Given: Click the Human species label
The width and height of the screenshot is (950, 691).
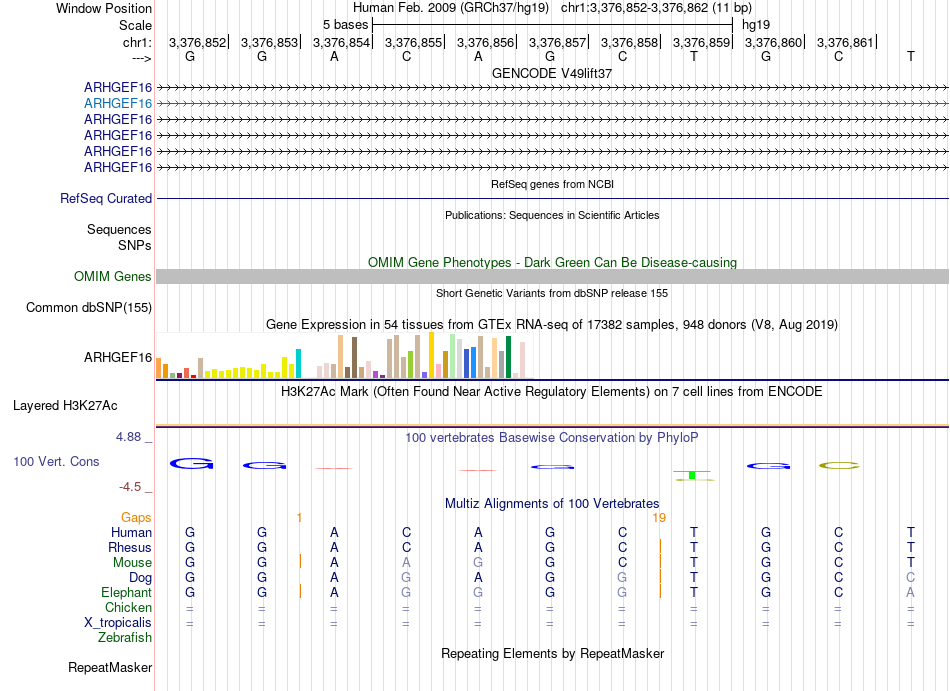Looking at the screenshot, I should coord(131,532).
